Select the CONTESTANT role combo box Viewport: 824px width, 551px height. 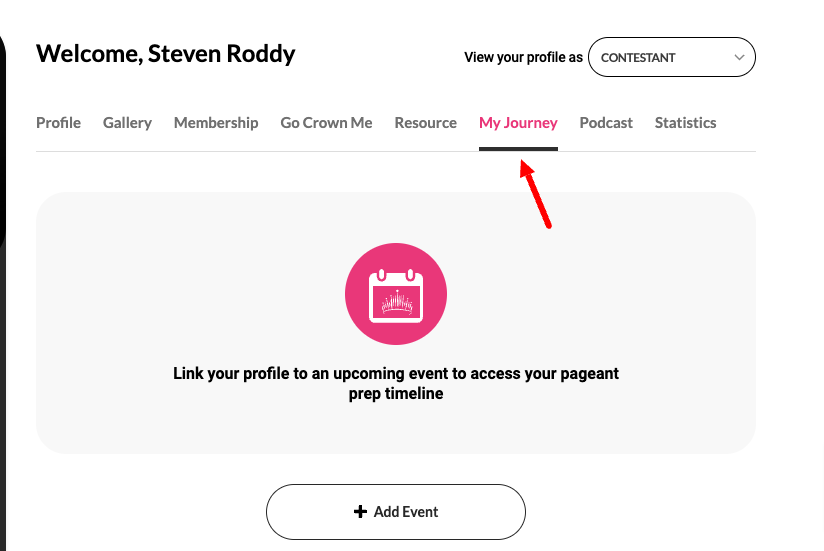click(x=671, y=57)
